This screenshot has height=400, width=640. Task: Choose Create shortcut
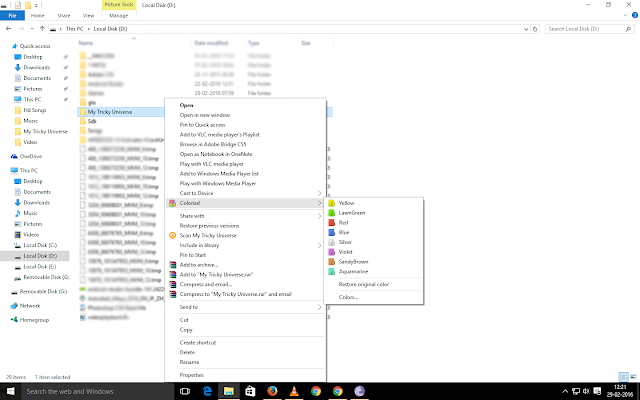click(245, 343)
